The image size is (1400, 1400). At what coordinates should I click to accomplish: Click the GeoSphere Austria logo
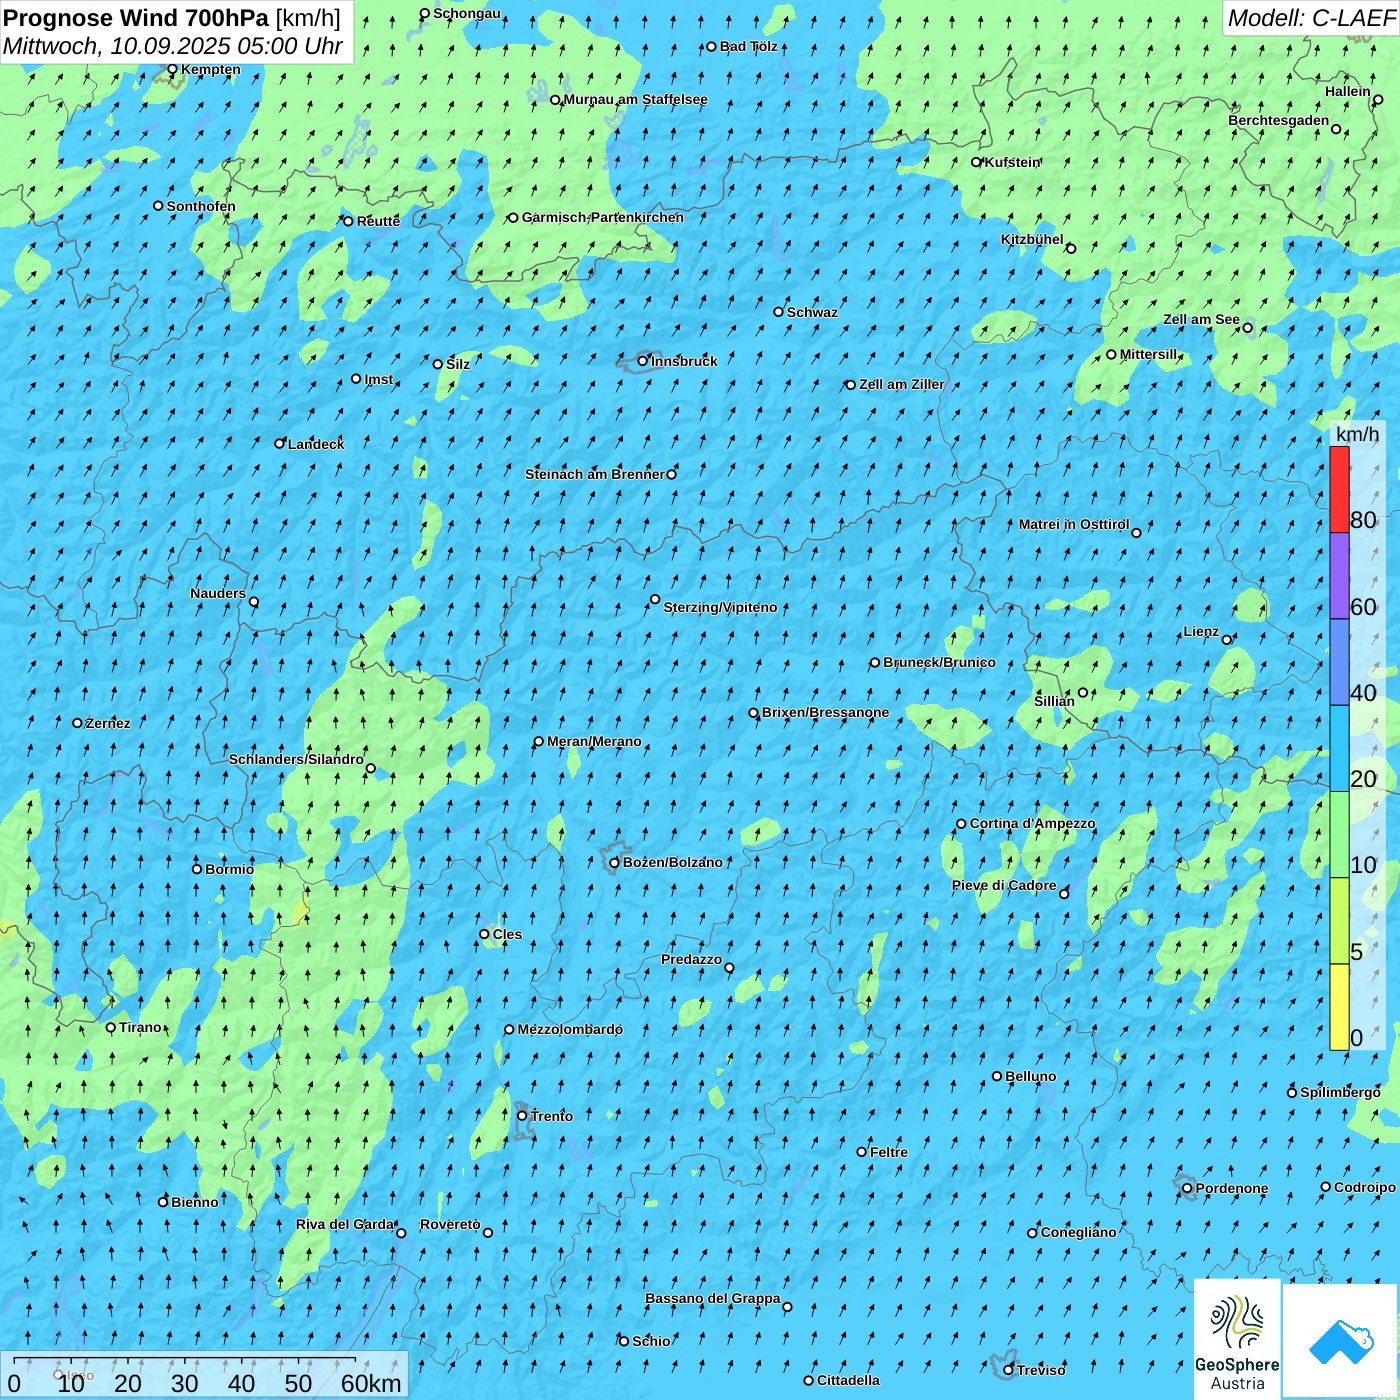coord(1237,1339)
